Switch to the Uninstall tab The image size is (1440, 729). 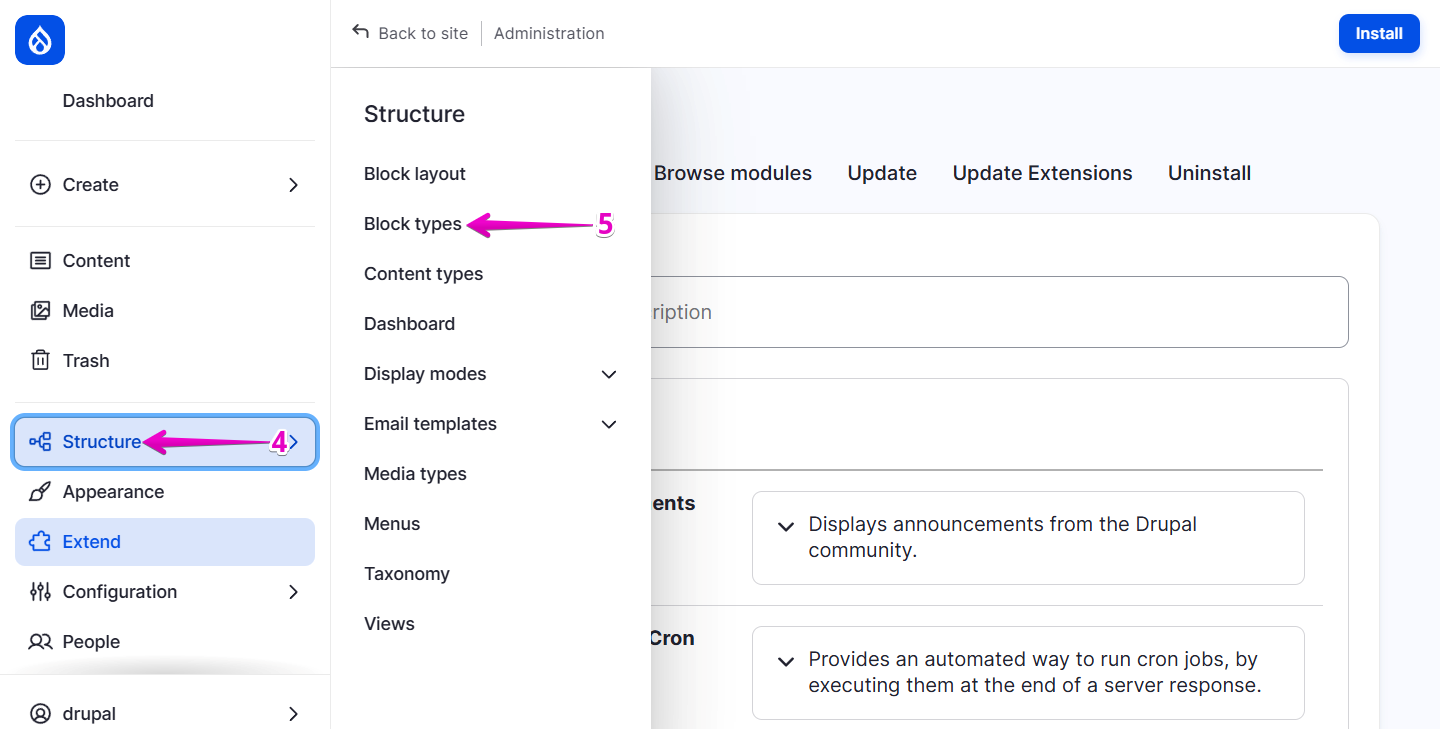pos(1209,173)
